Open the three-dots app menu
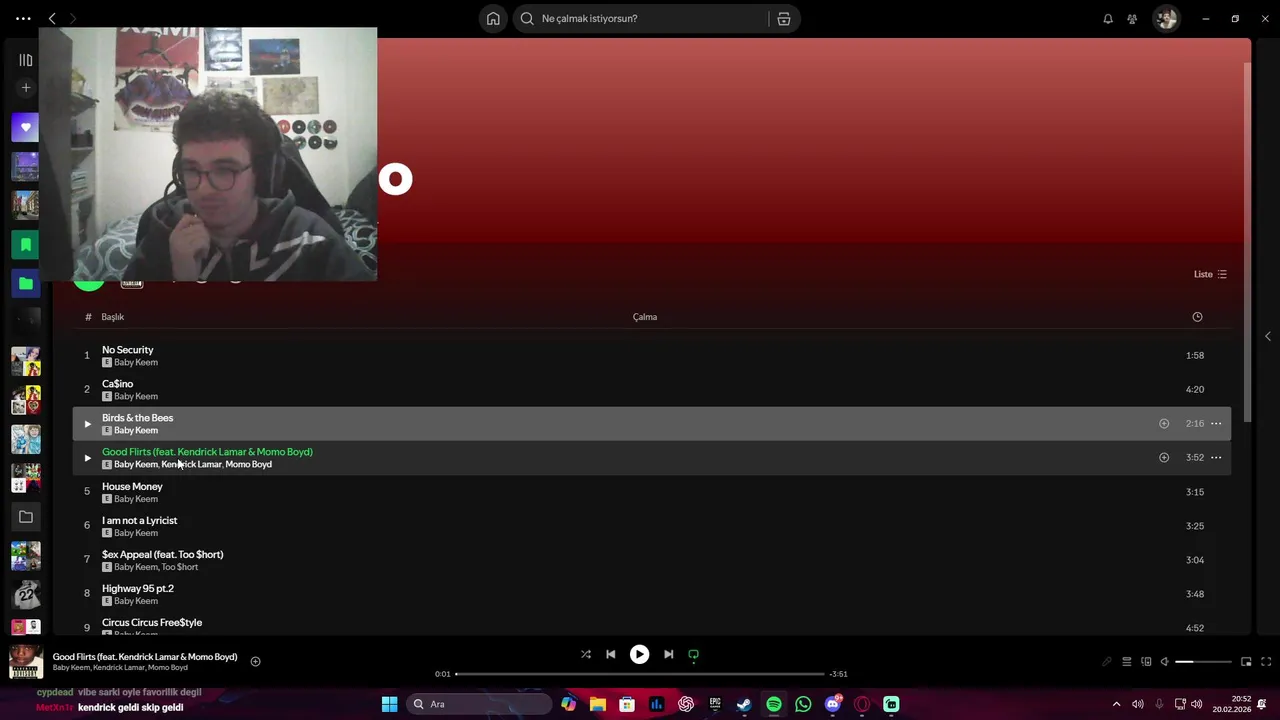 (x=23, y=18)
